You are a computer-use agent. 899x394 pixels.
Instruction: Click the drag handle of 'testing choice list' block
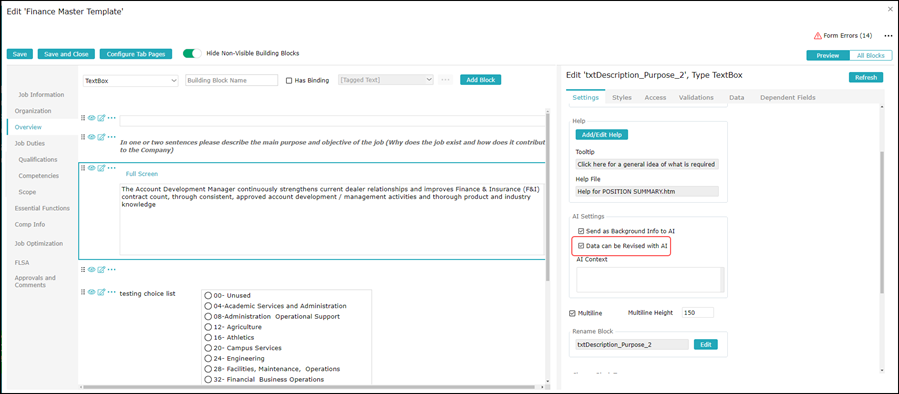(x=83, y=292)
